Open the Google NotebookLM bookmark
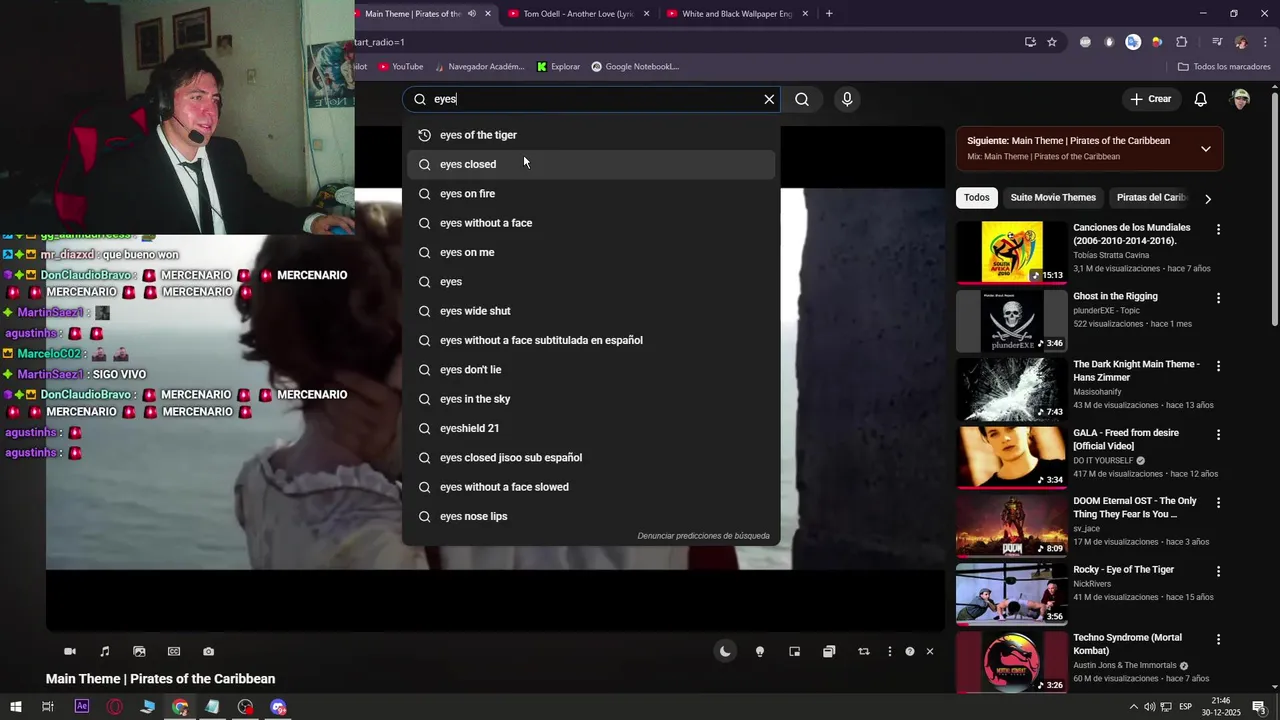This screenshot has width=1280, height=720. tap(635, 67)
